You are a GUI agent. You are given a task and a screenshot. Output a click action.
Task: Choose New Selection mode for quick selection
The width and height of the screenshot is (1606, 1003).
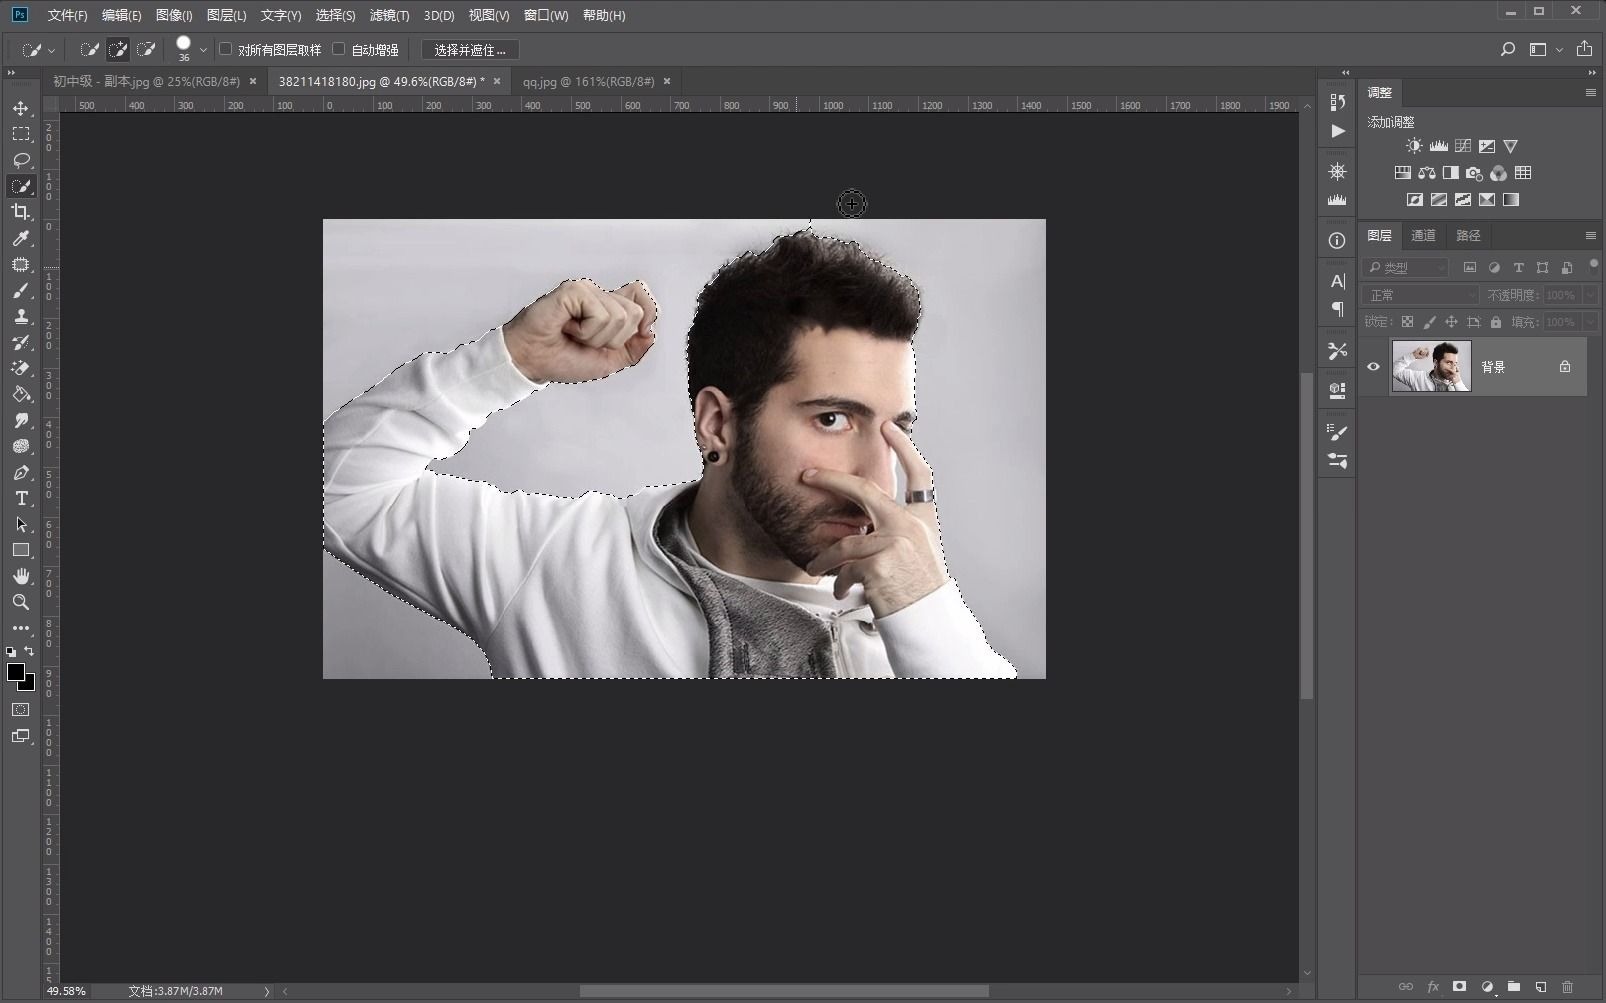pos(89,49)
